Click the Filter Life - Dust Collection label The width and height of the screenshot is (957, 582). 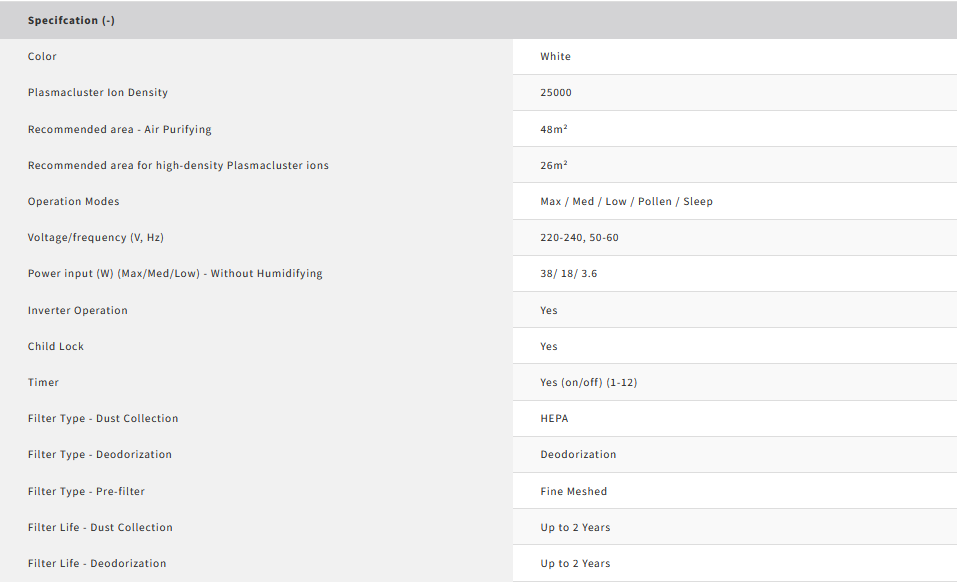100,527
